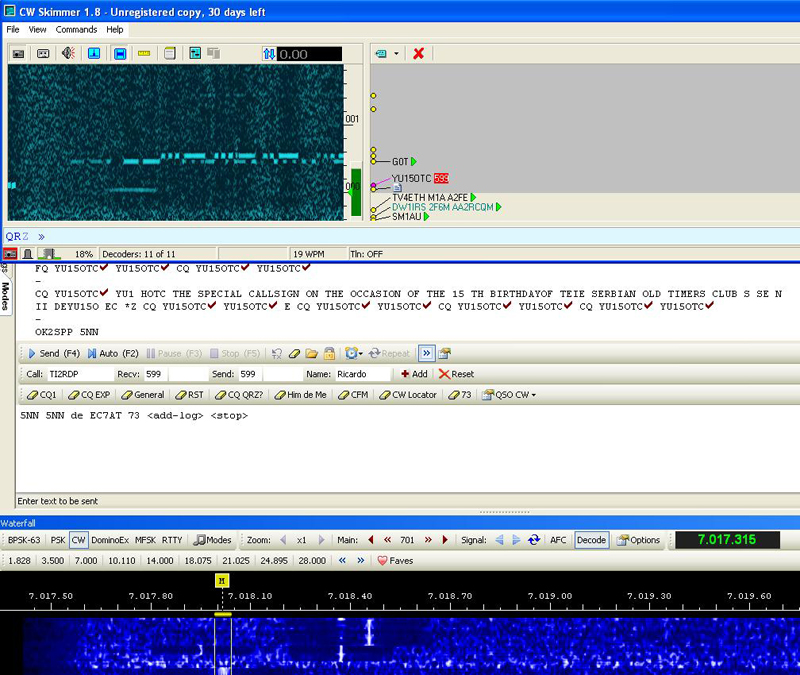Toggle the double-chevron macro bar button
The height and width of the screenshot is (675, 800).
(427, 353)
